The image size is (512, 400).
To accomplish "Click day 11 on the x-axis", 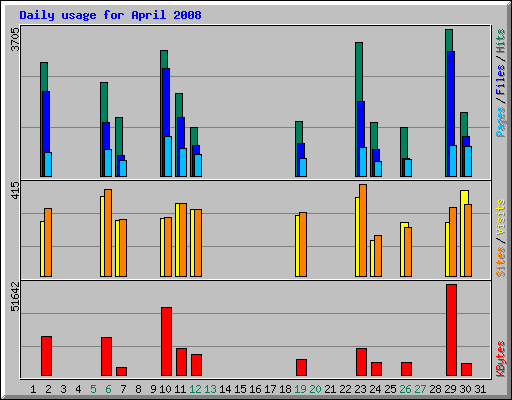I will tap(180, 389).
